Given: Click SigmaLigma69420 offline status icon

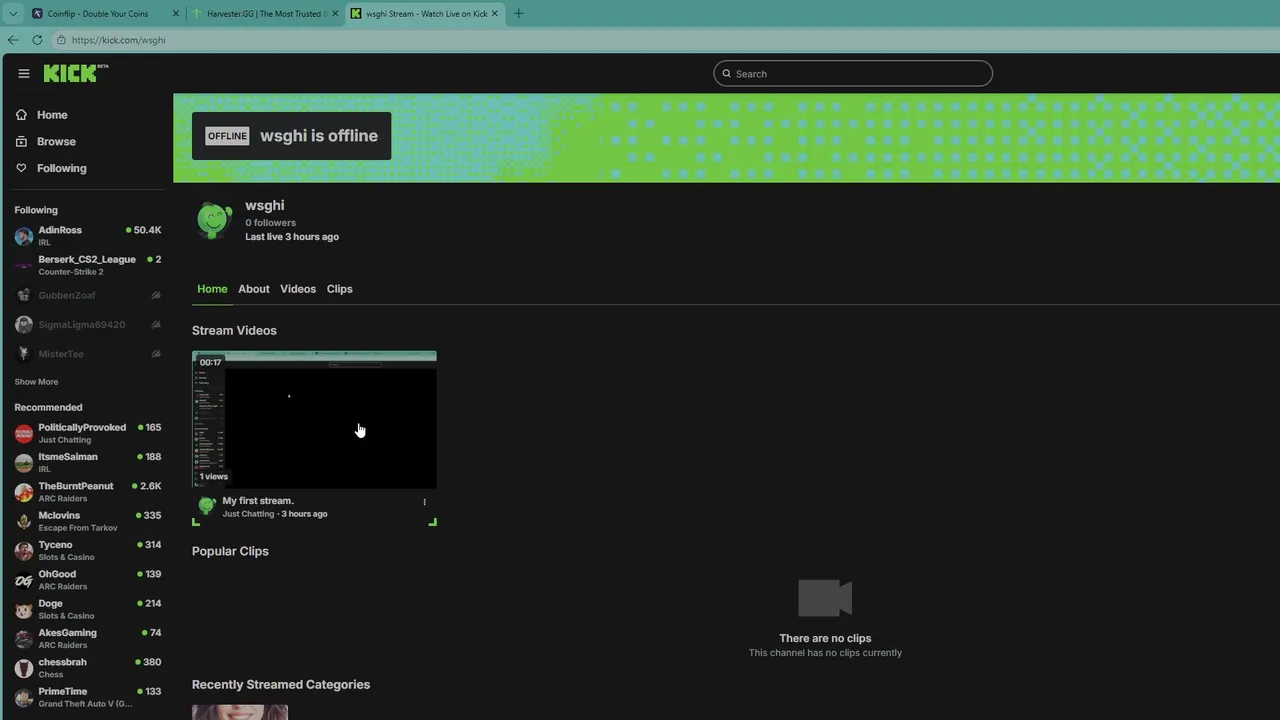Looking at the screenshot, I should [156, 325].
